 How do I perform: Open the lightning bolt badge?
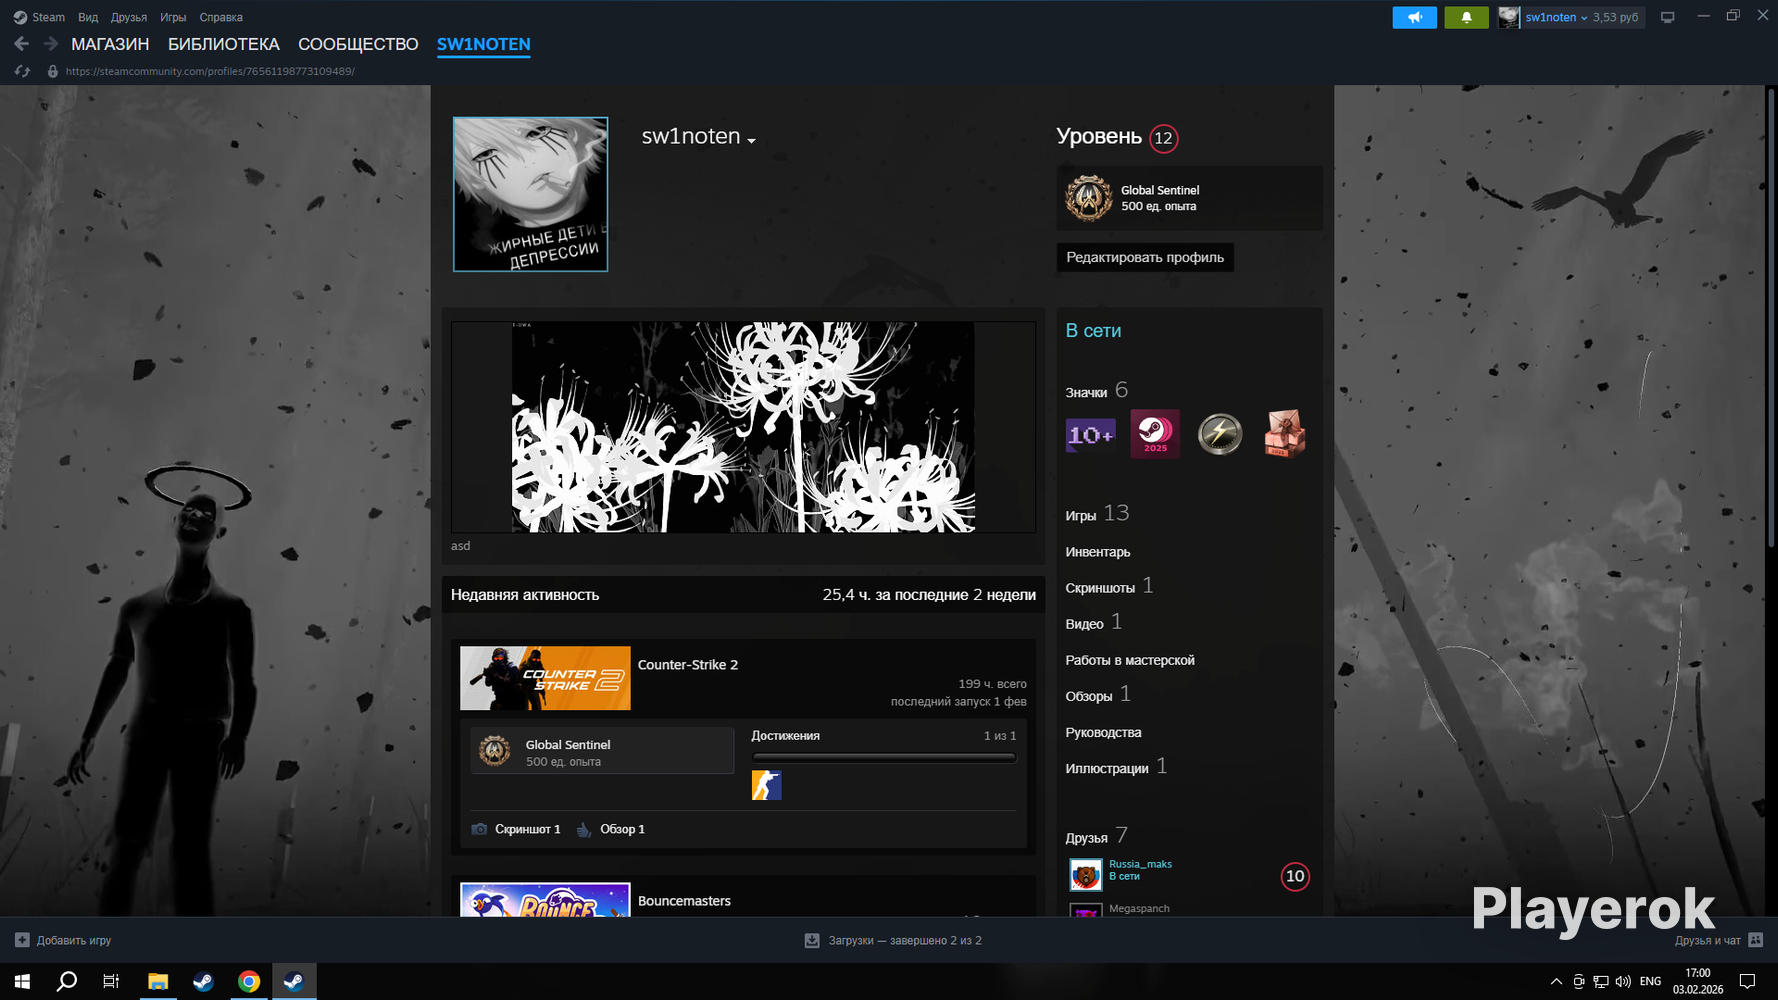click(1220, 434)
